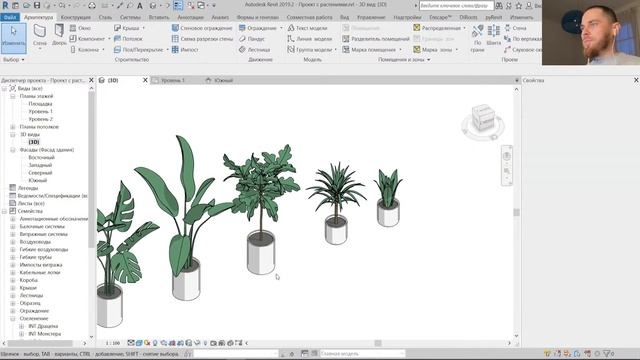Viewport: 640px width, 360px height.
Task: Select the Ограждение (Railing) tool
Action: 258,28
